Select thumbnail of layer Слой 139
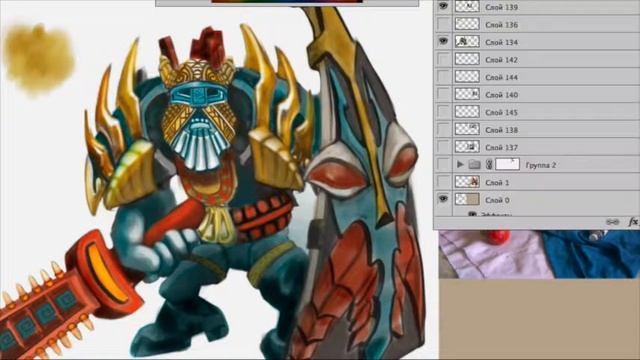Screen dimensions: 640x360 tap(467, 7)
